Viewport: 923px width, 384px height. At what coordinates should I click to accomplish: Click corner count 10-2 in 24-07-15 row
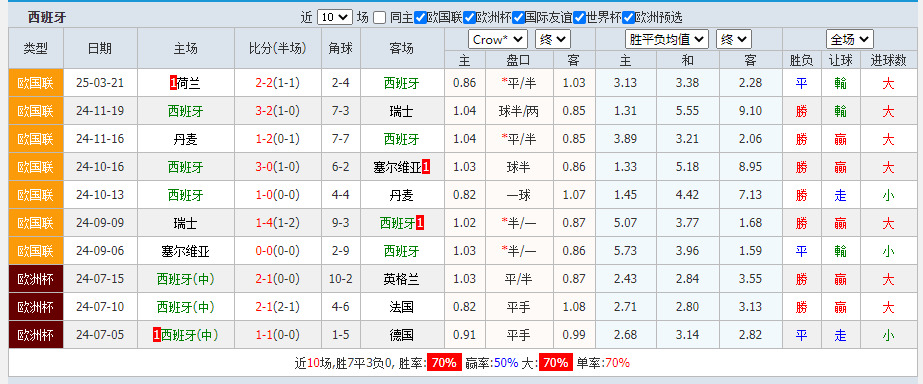[341, 279]
